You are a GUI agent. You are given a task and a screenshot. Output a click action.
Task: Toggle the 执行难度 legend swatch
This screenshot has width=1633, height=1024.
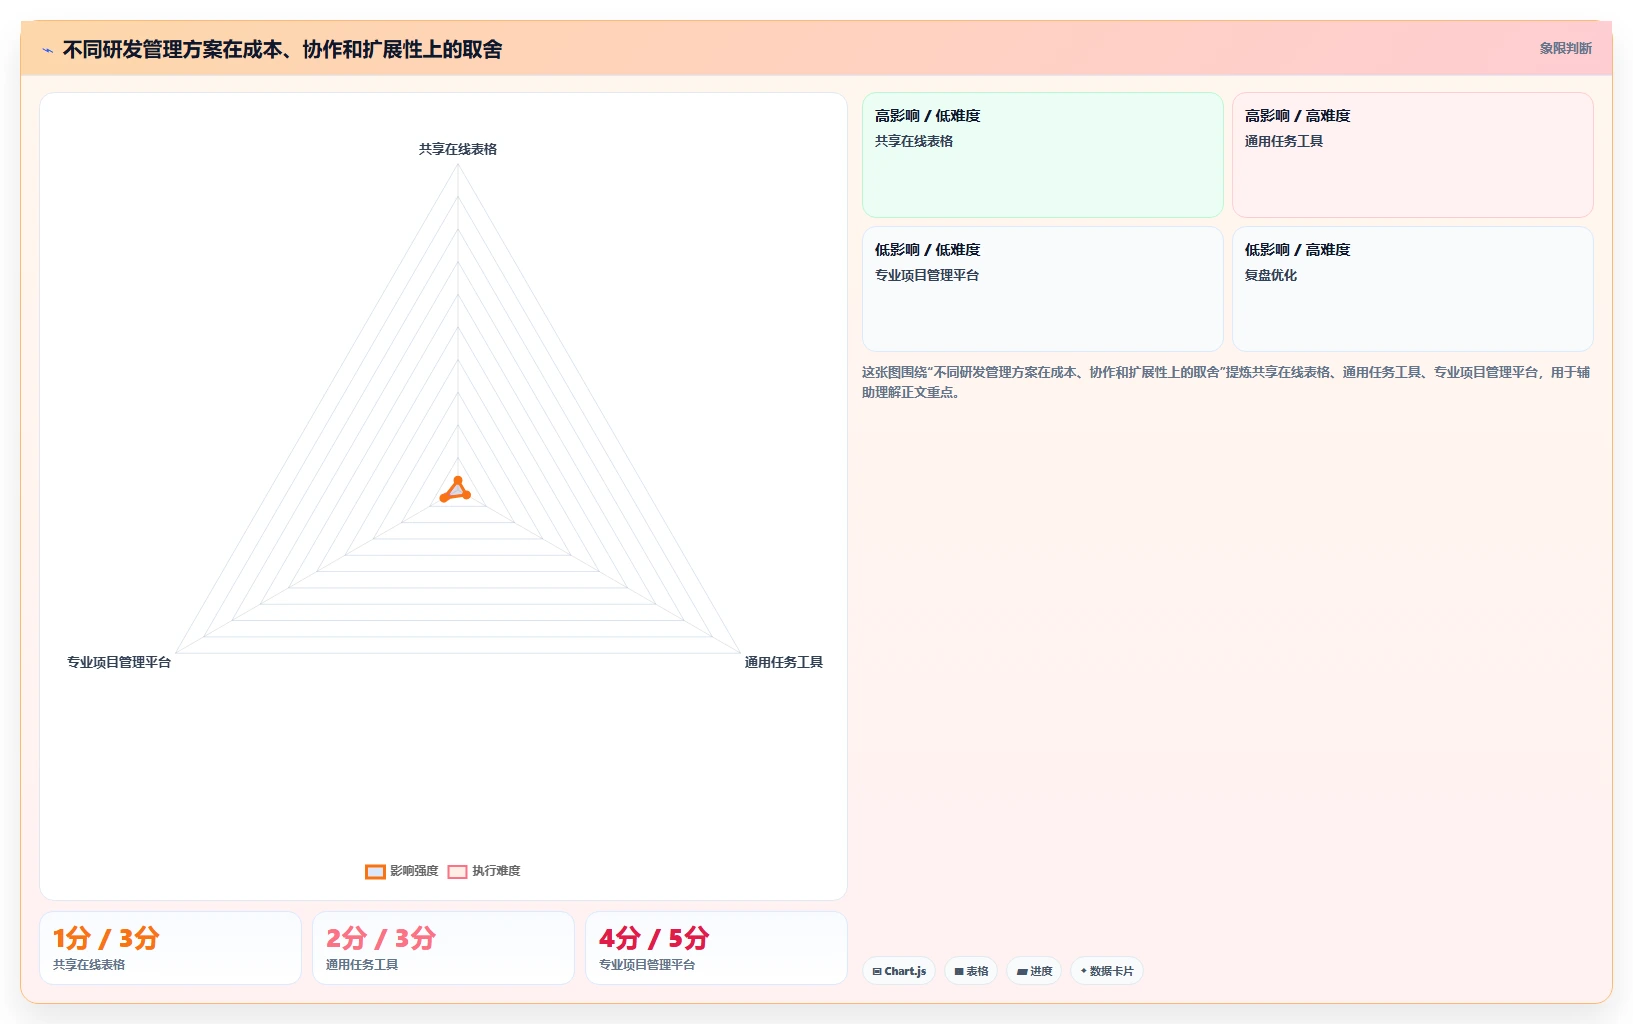457,871
